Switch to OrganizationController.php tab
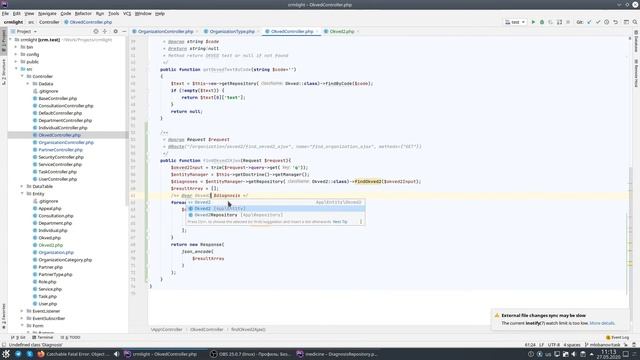640x360 pixels. tap(165, 31)
